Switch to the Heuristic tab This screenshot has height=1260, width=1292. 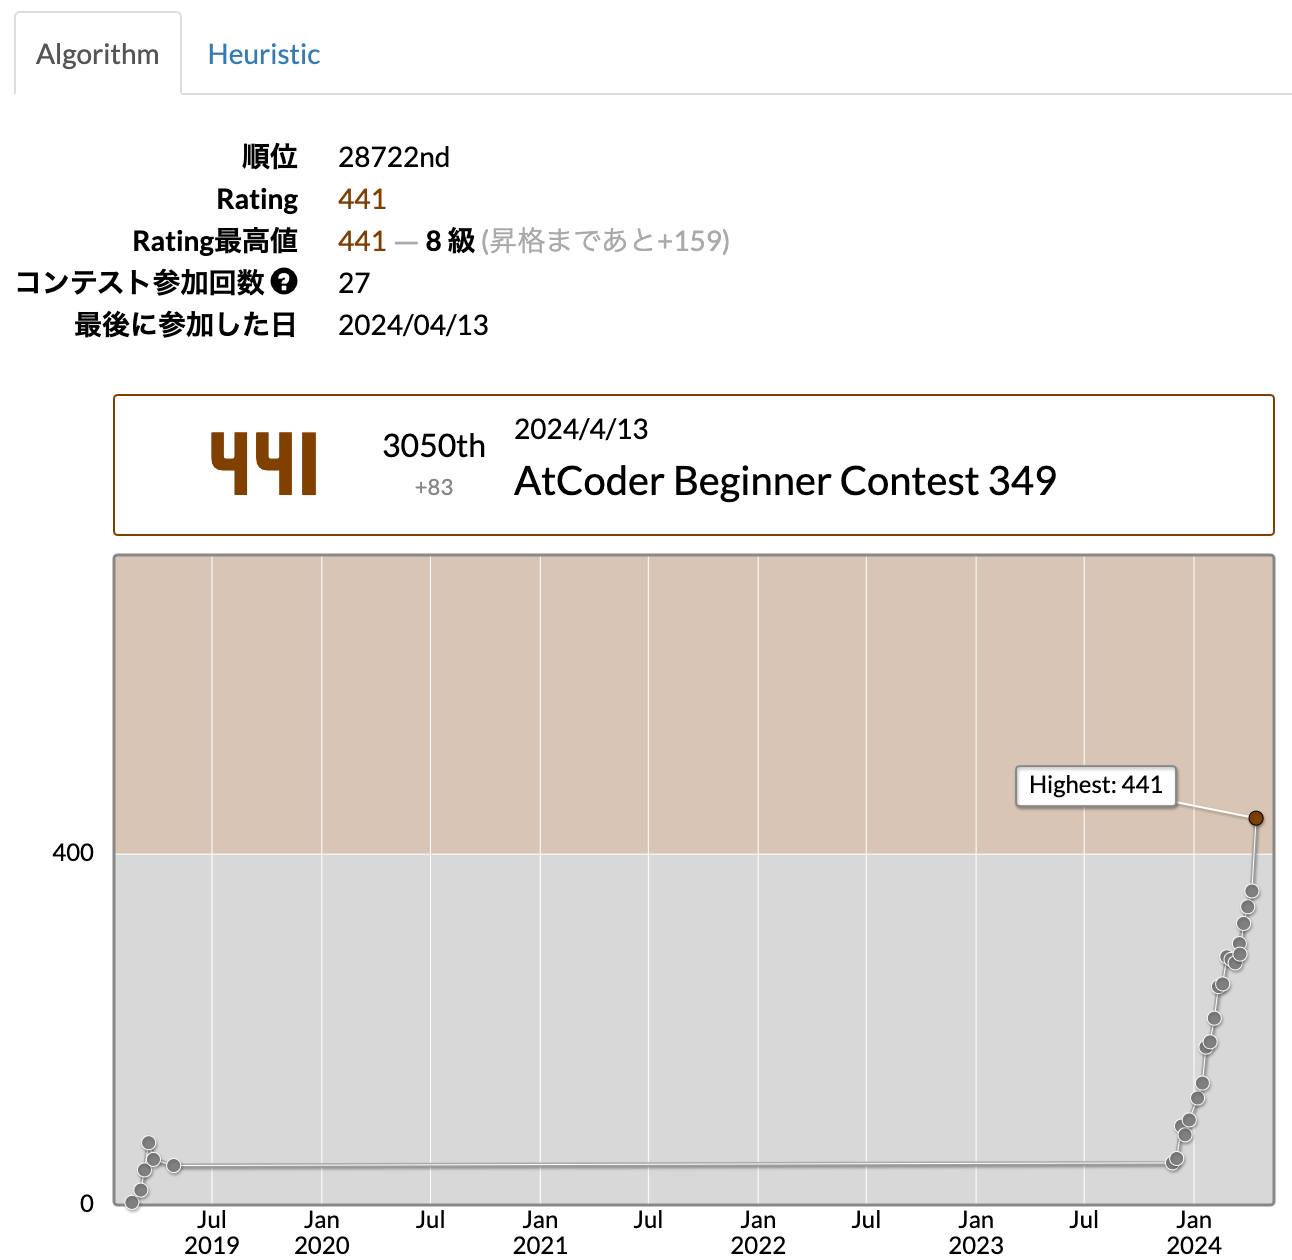pos(264,54)
